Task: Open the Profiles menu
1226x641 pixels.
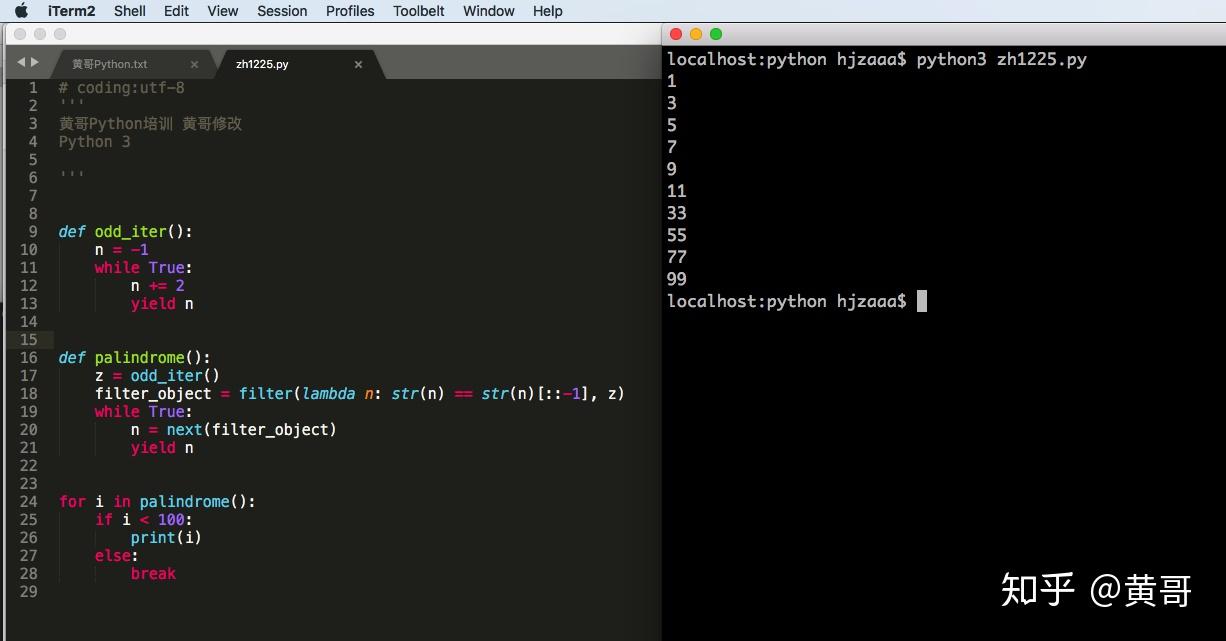Action: pos(349,11)
